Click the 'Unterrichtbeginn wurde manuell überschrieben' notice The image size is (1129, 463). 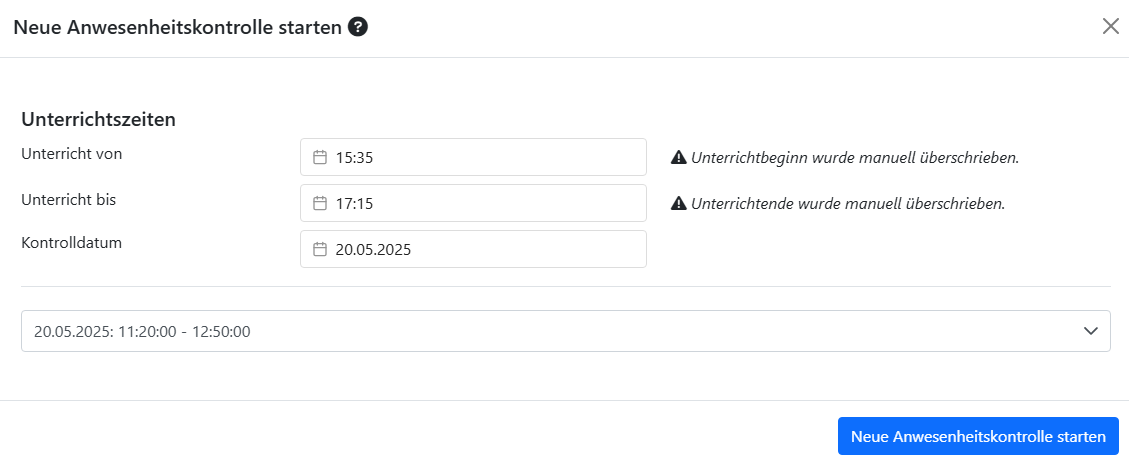855,157
